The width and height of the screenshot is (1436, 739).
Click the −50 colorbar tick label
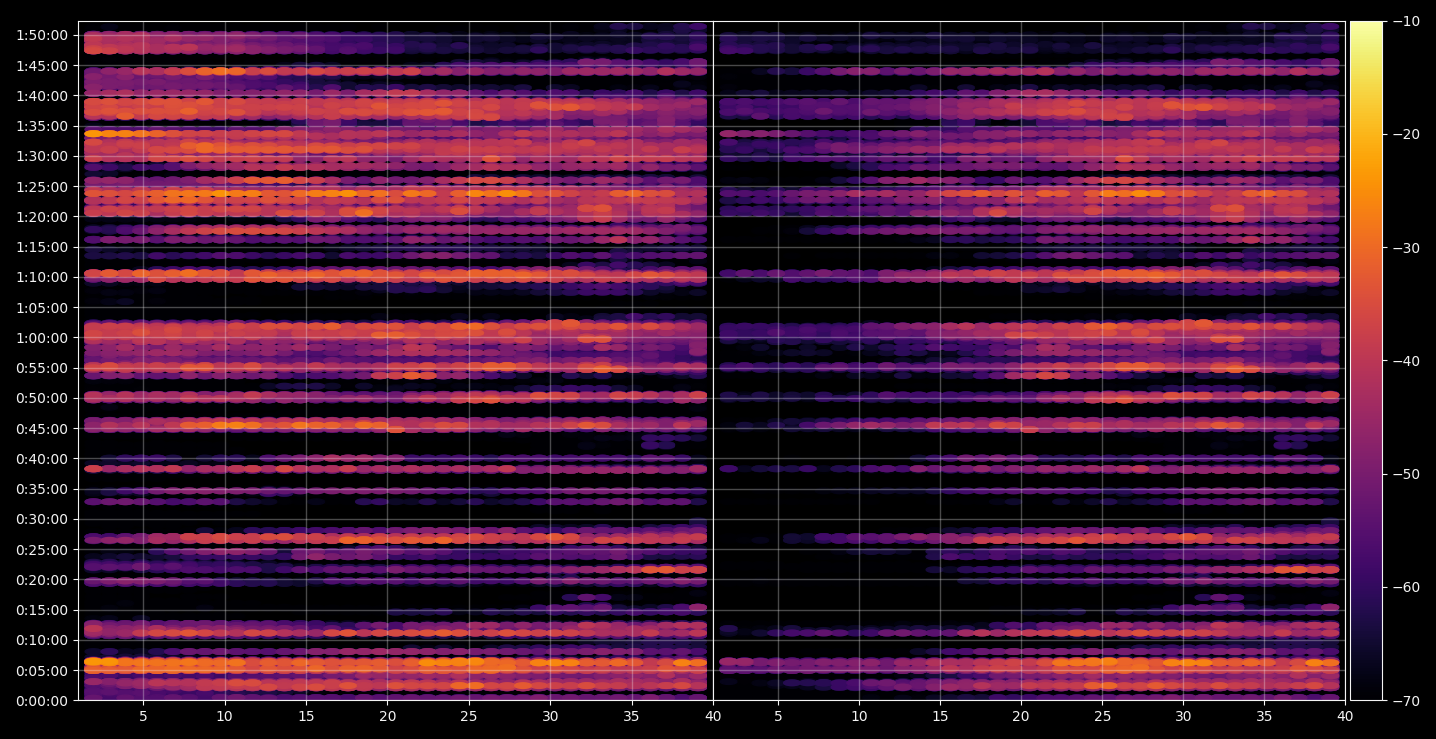pyautogui.click(x=1405, y=474)
